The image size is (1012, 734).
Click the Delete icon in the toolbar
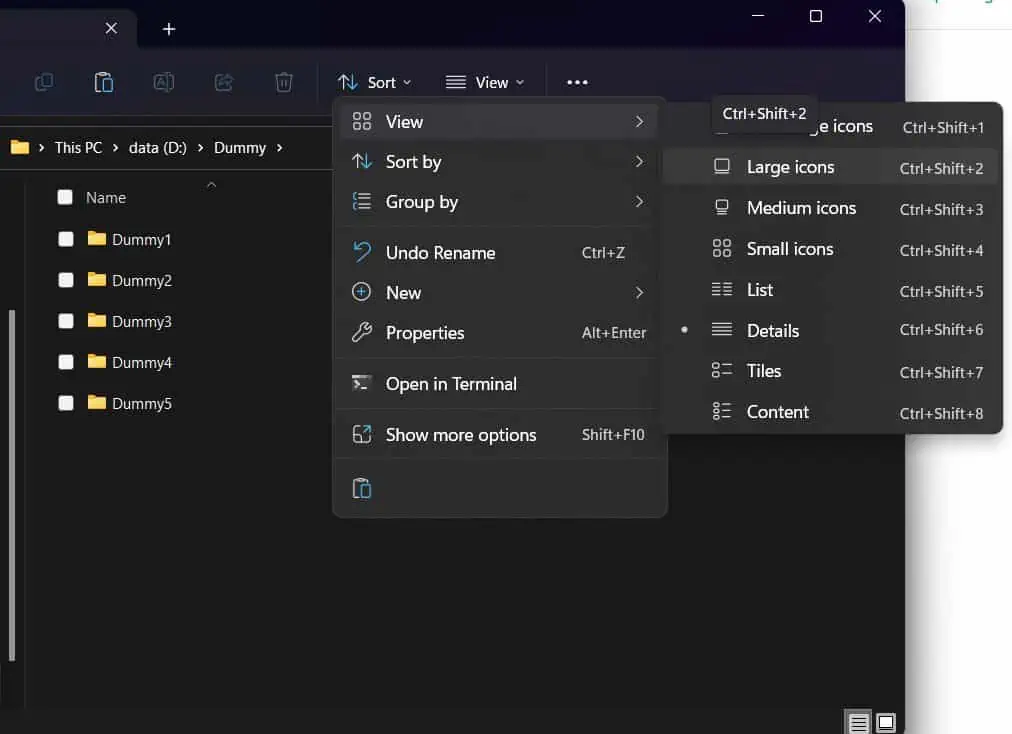[283, 82]
